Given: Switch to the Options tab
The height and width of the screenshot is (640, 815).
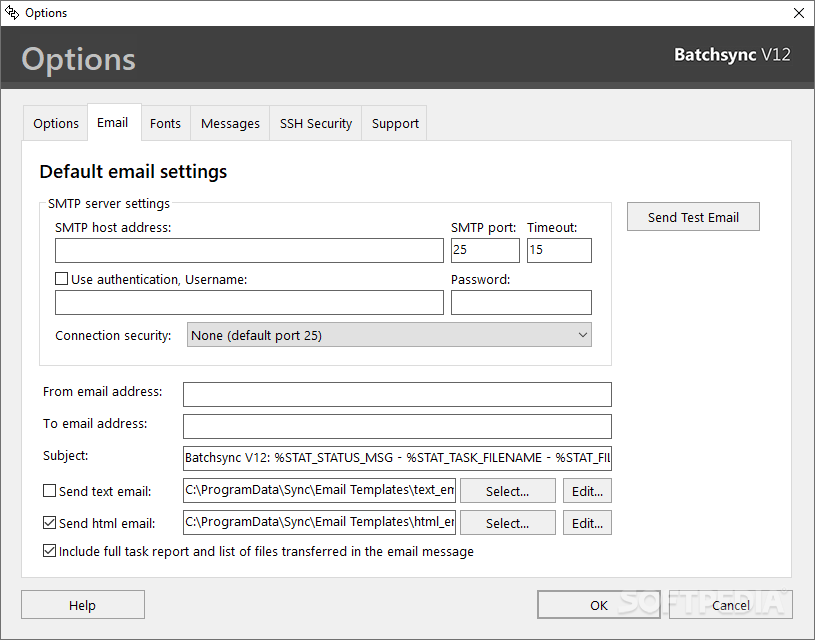Looking at the screenshot, I should [56, 124].
